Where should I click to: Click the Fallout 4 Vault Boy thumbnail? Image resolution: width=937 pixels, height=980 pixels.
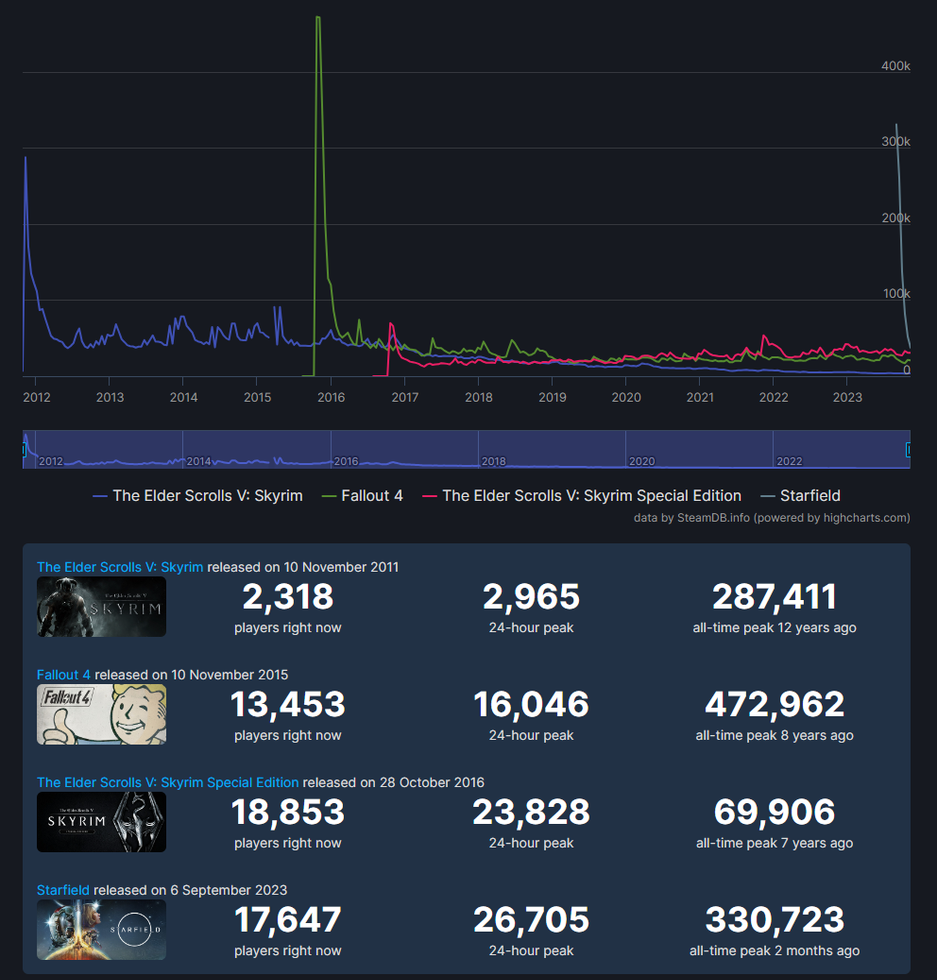tap(101, 714)
